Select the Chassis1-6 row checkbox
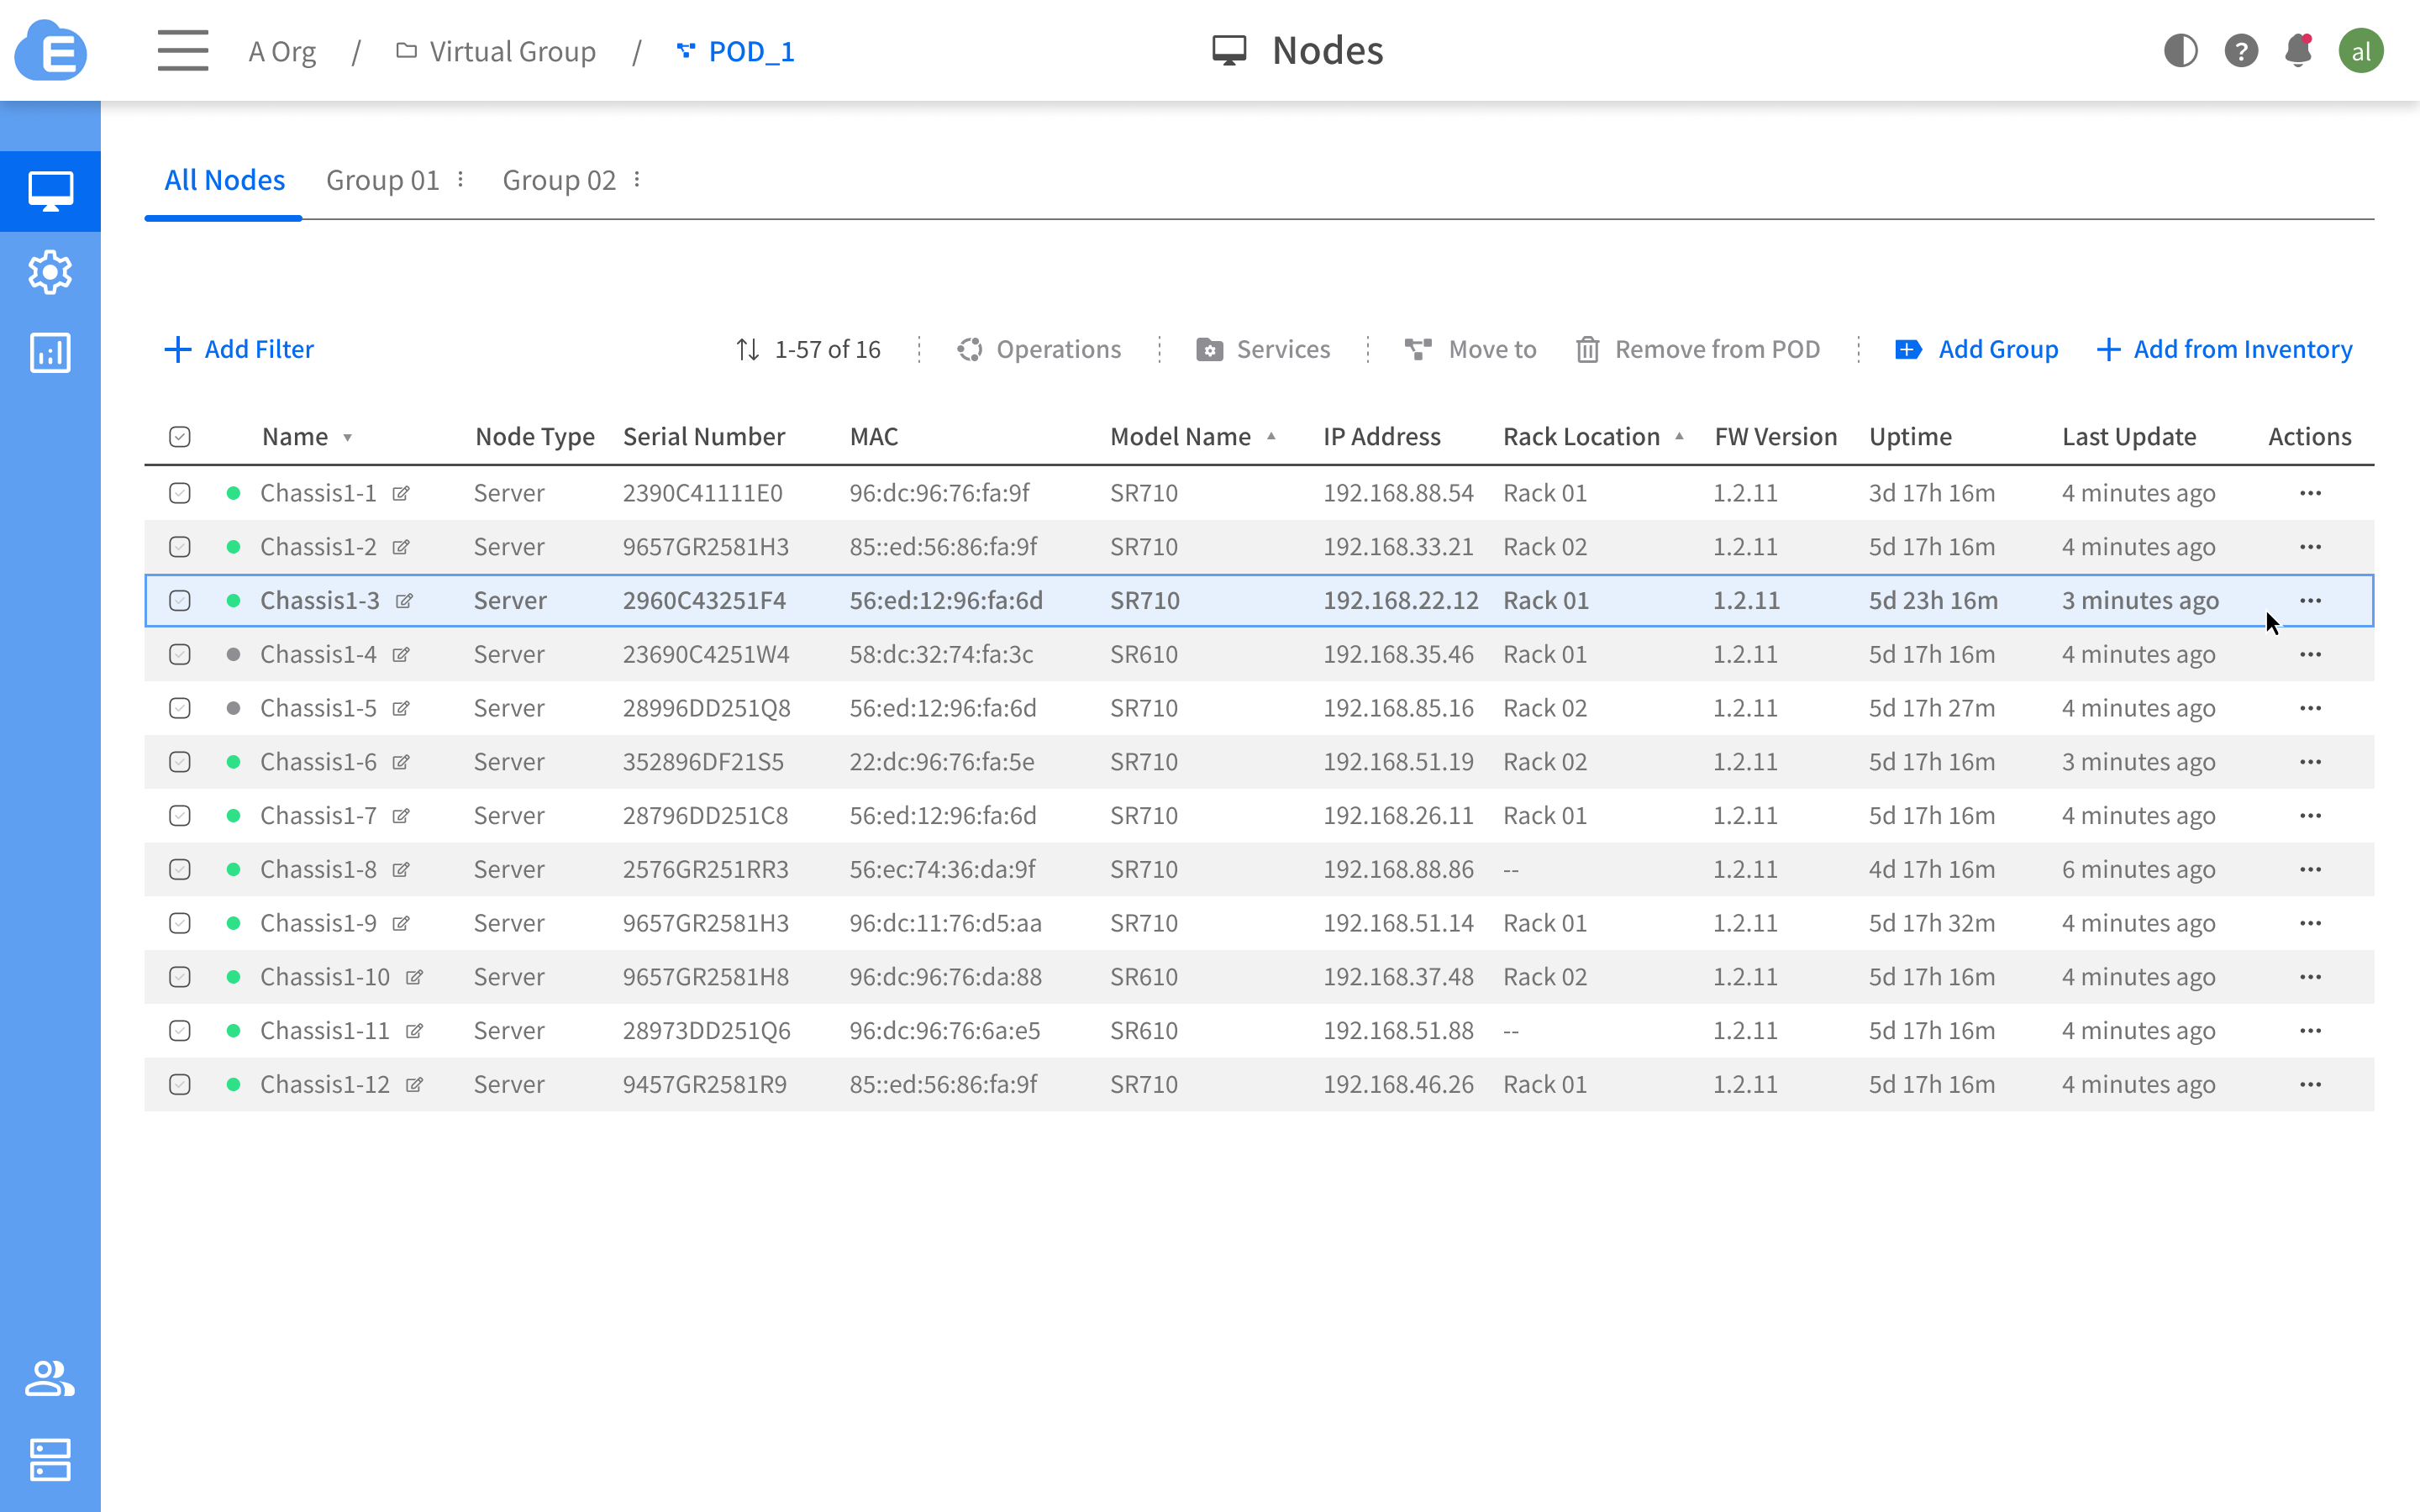This screenshot has height=1512, width=2420. (180, 762)
